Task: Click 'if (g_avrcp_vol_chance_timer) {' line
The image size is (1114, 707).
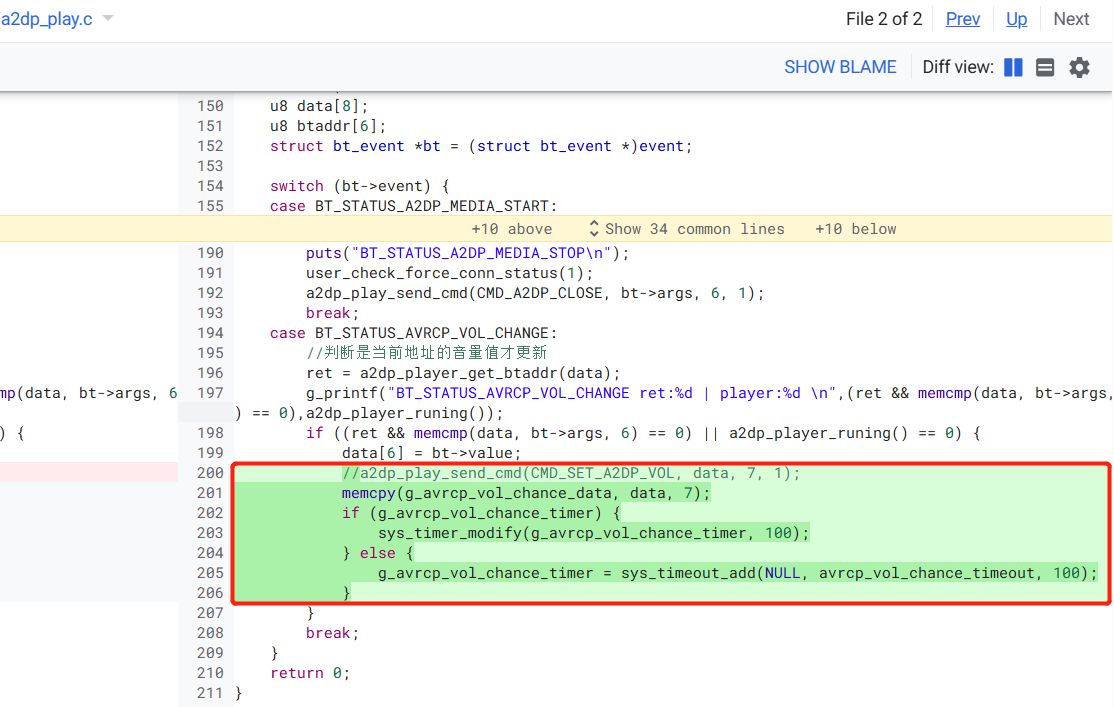Action: (x=481, y=513)
